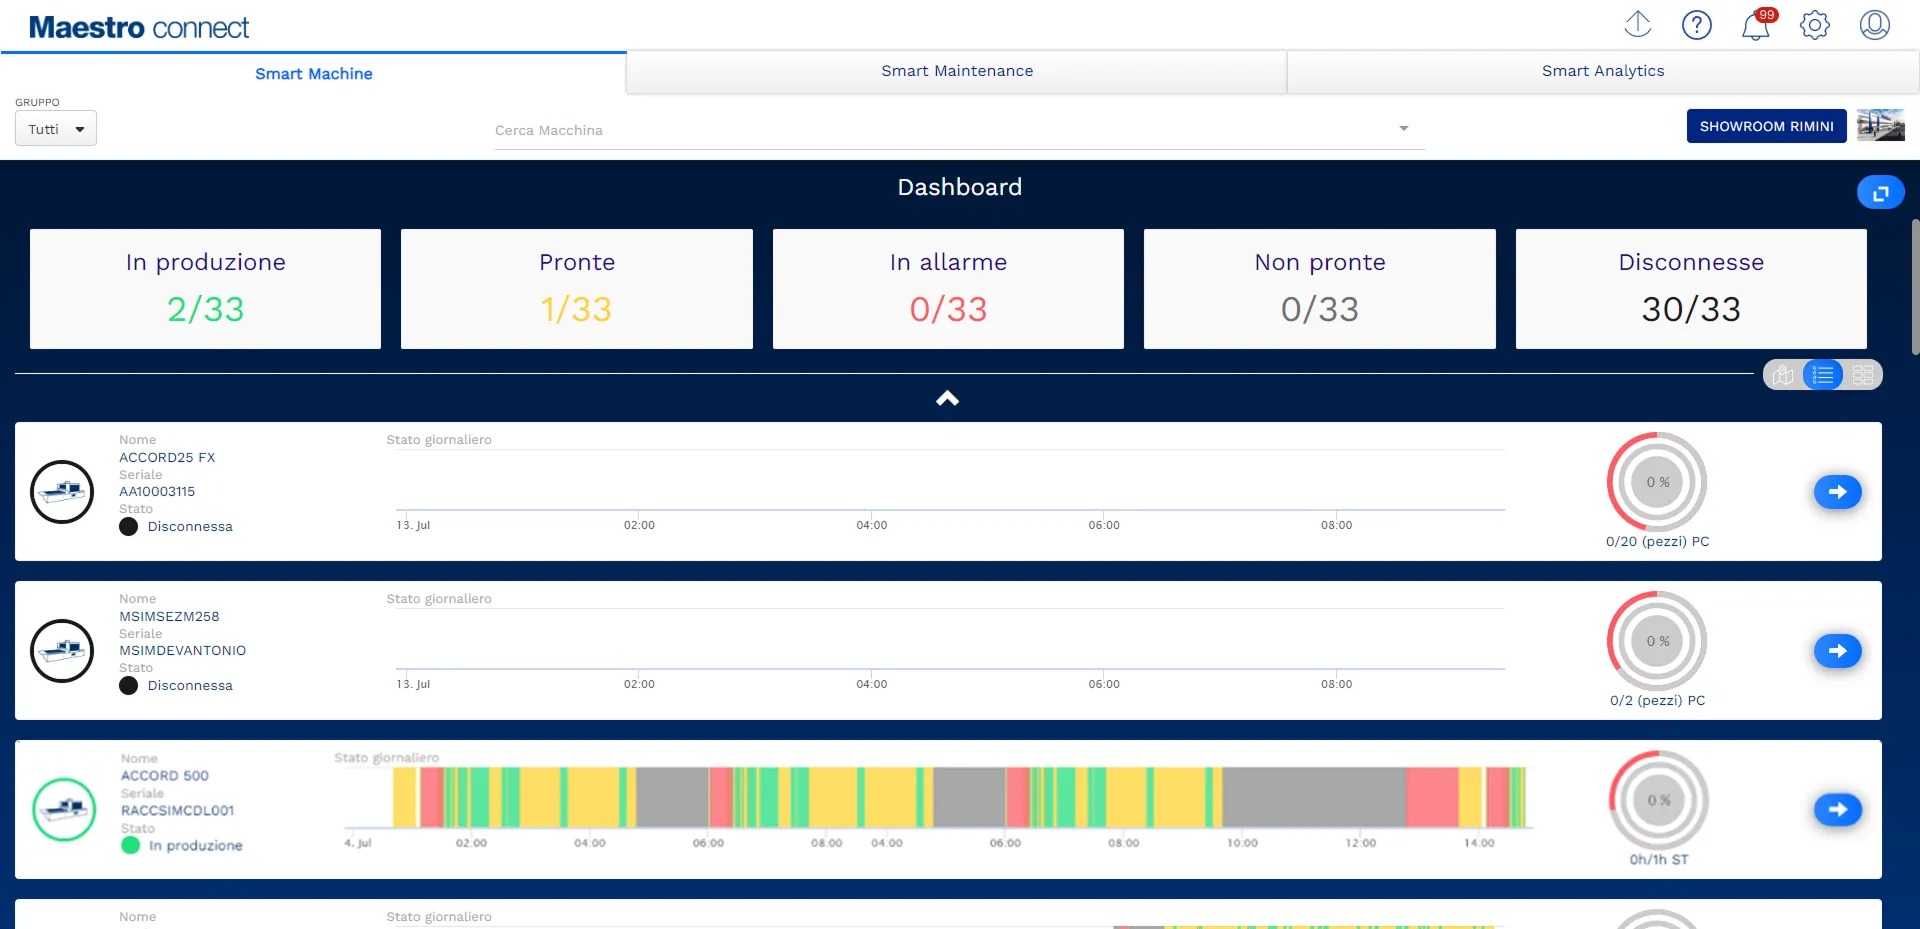
Task: Click the Maestro connect logo
Action: click(x=139, y=27)
